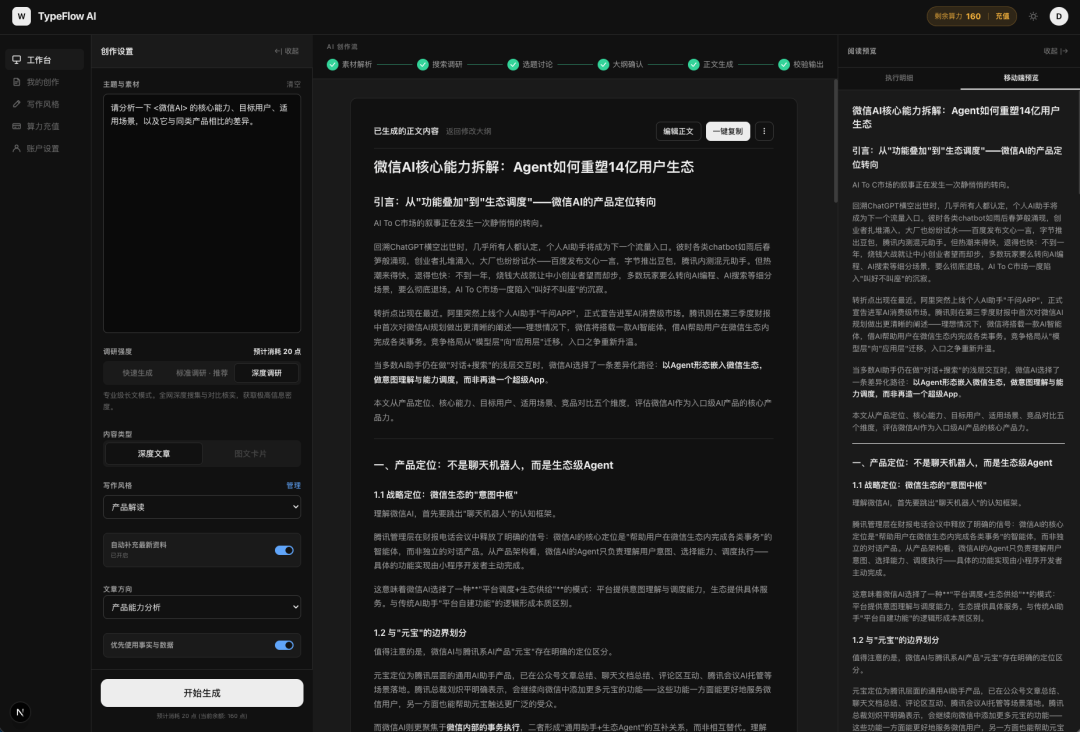Click the mobile preview heading 一、产品定位
The width and height of the screenshot is (1080, 732).
(952, 463)
